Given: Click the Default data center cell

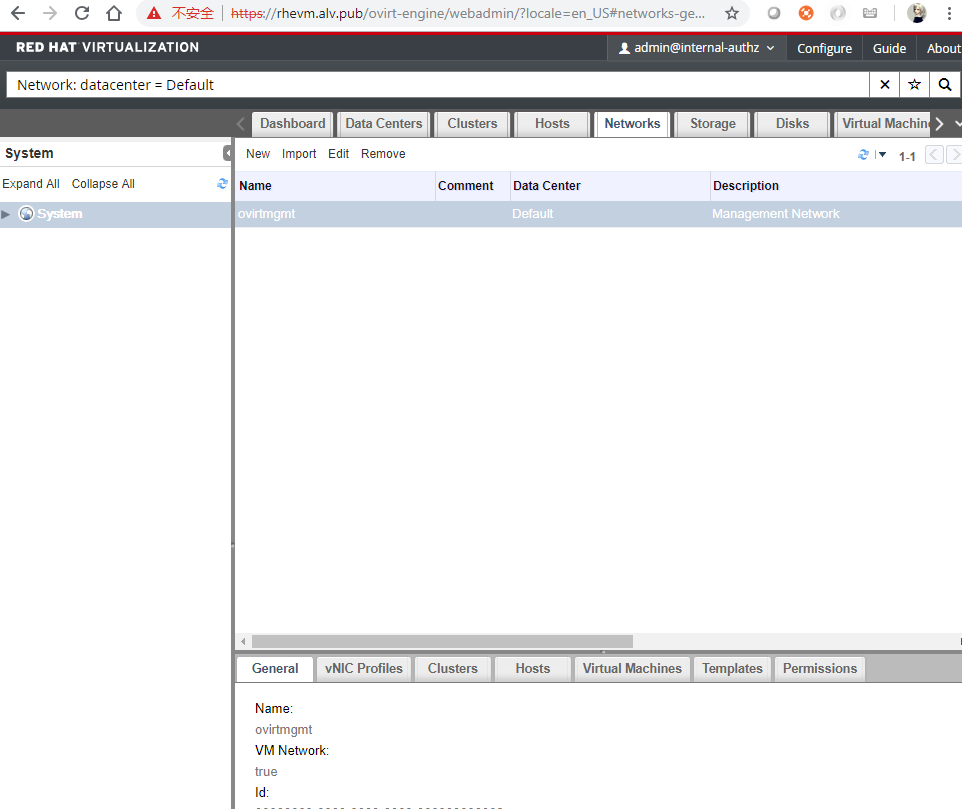Looking at the screenshot, I should pos(533,214).
